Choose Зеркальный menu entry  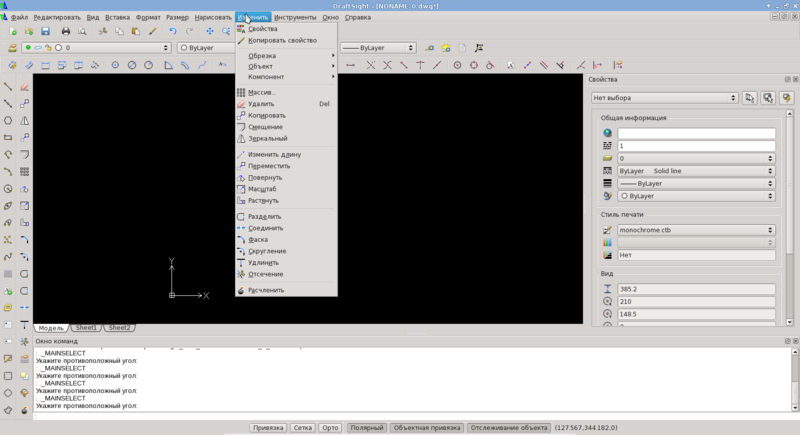[286, 139]
